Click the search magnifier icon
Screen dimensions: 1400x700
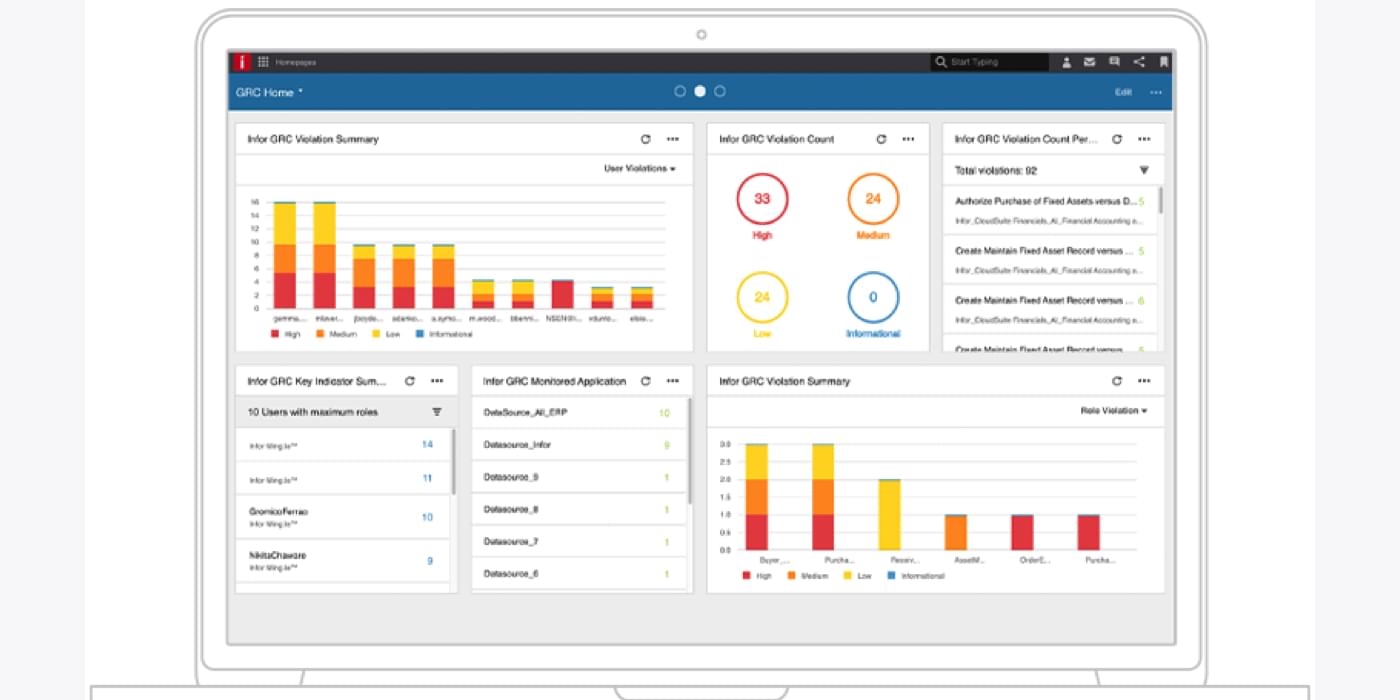(x=941, y=62)
